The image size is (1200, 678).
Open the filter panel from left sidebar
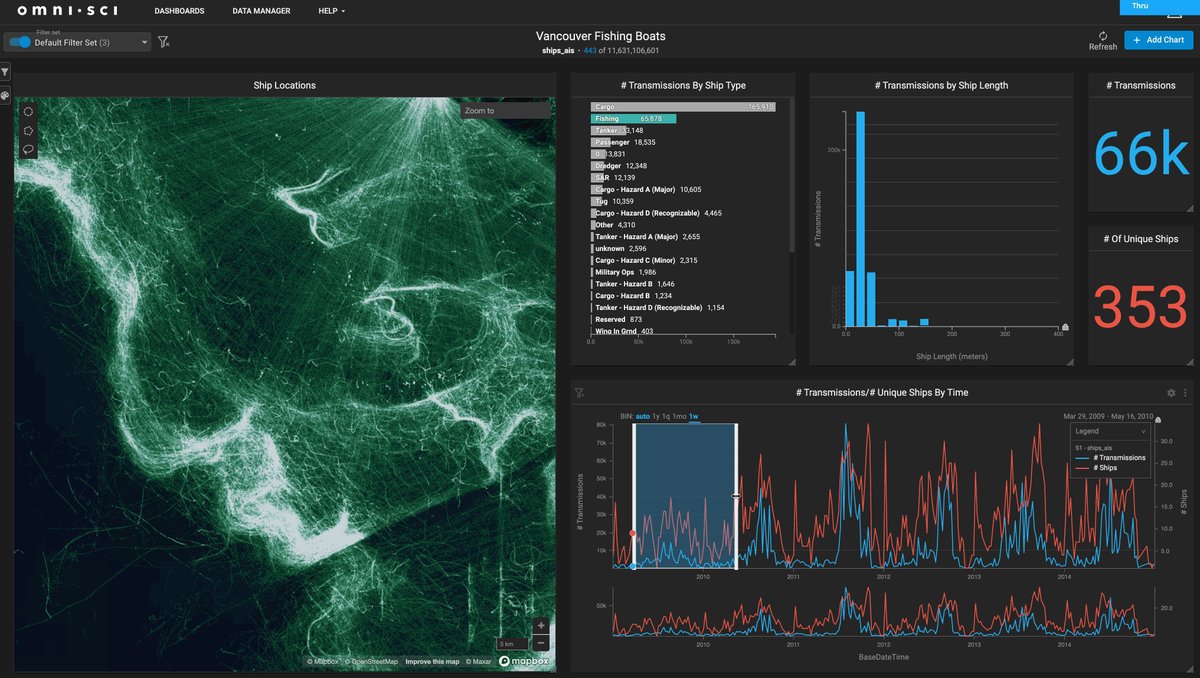pos(5,72)
